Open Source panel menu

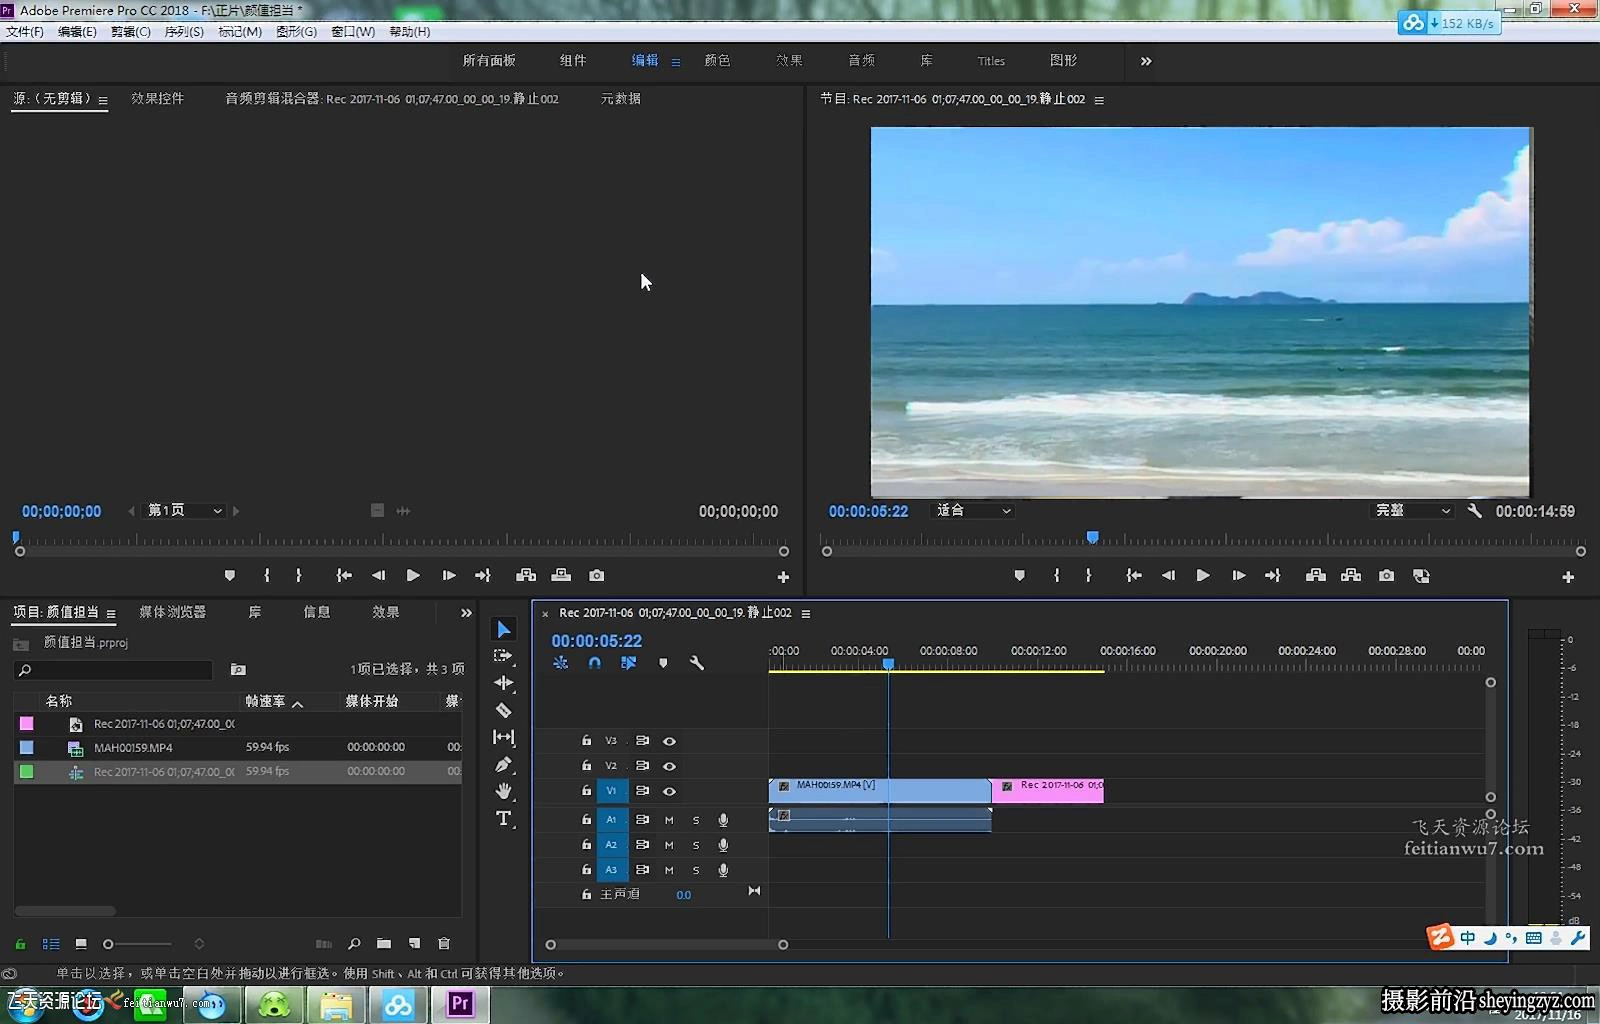[x=103, y=100]
